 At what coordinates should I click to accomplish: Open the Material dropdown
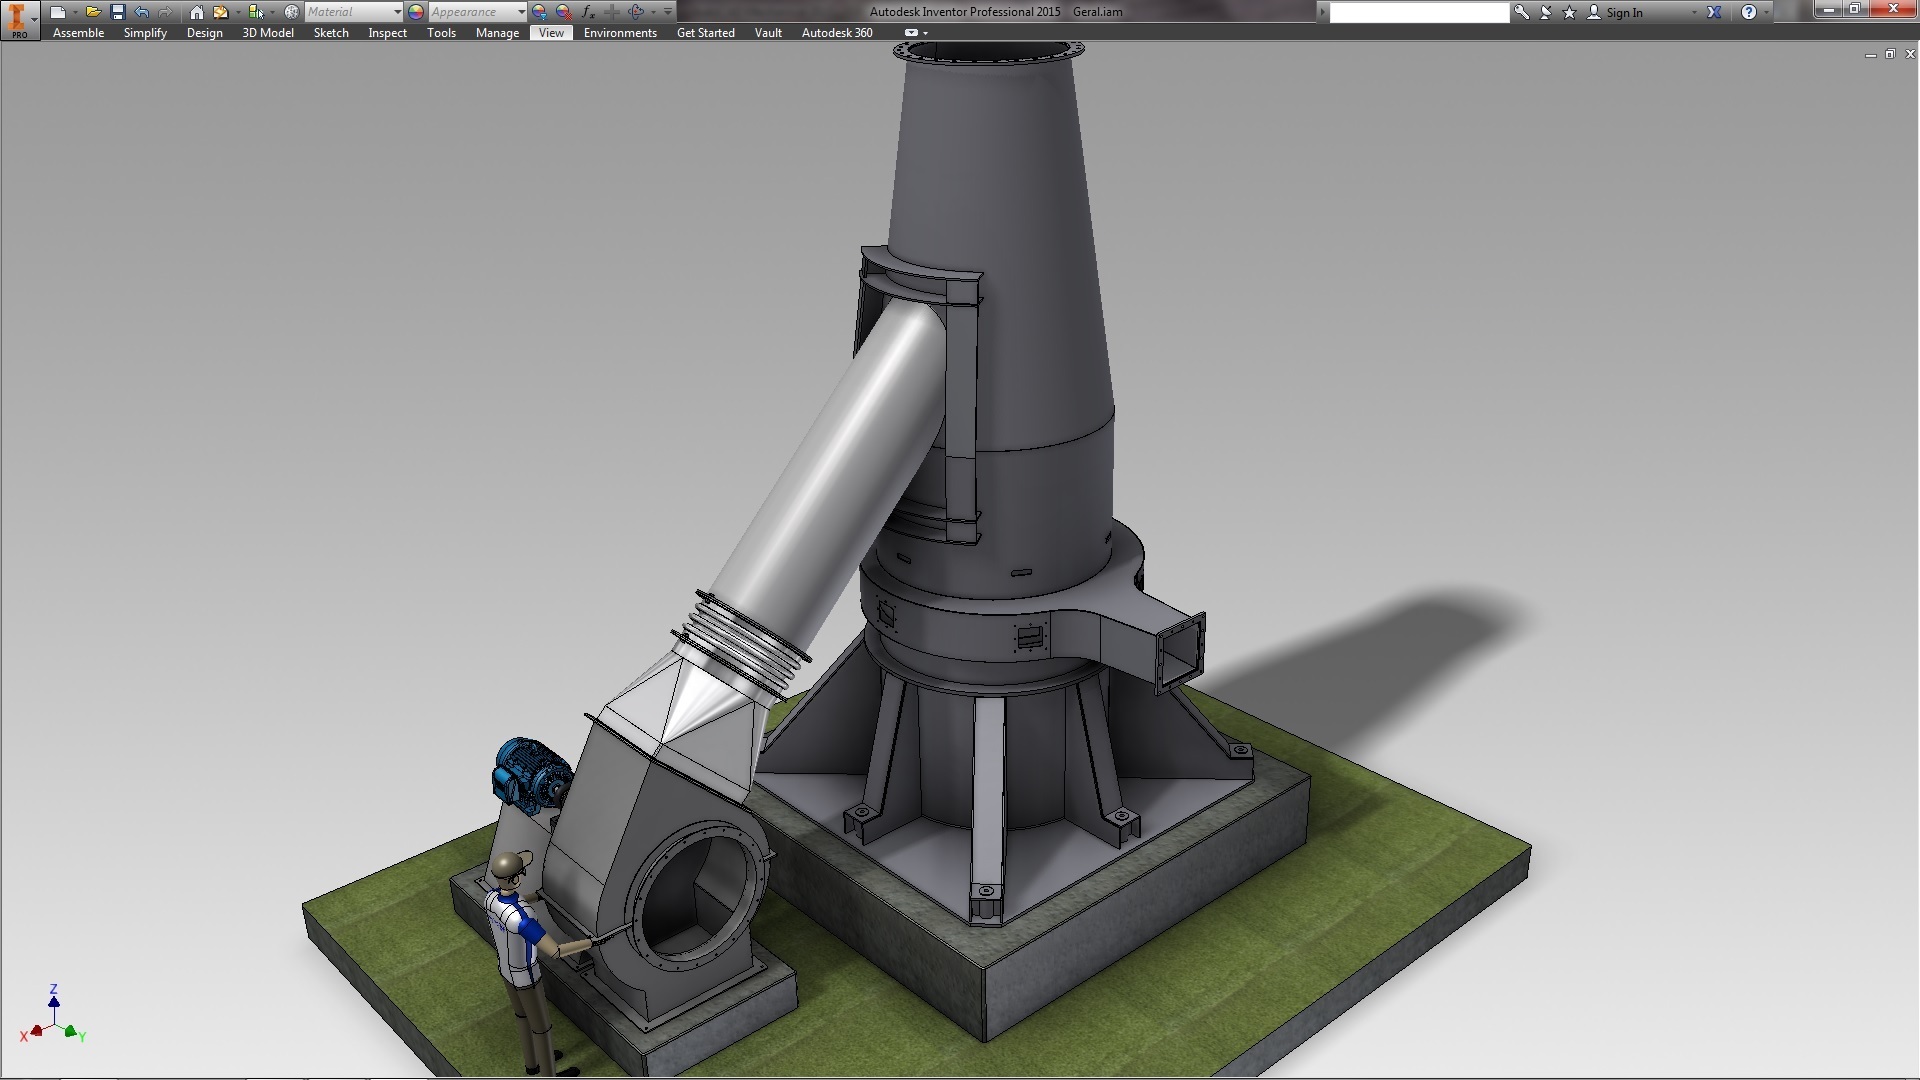point(397,12)
